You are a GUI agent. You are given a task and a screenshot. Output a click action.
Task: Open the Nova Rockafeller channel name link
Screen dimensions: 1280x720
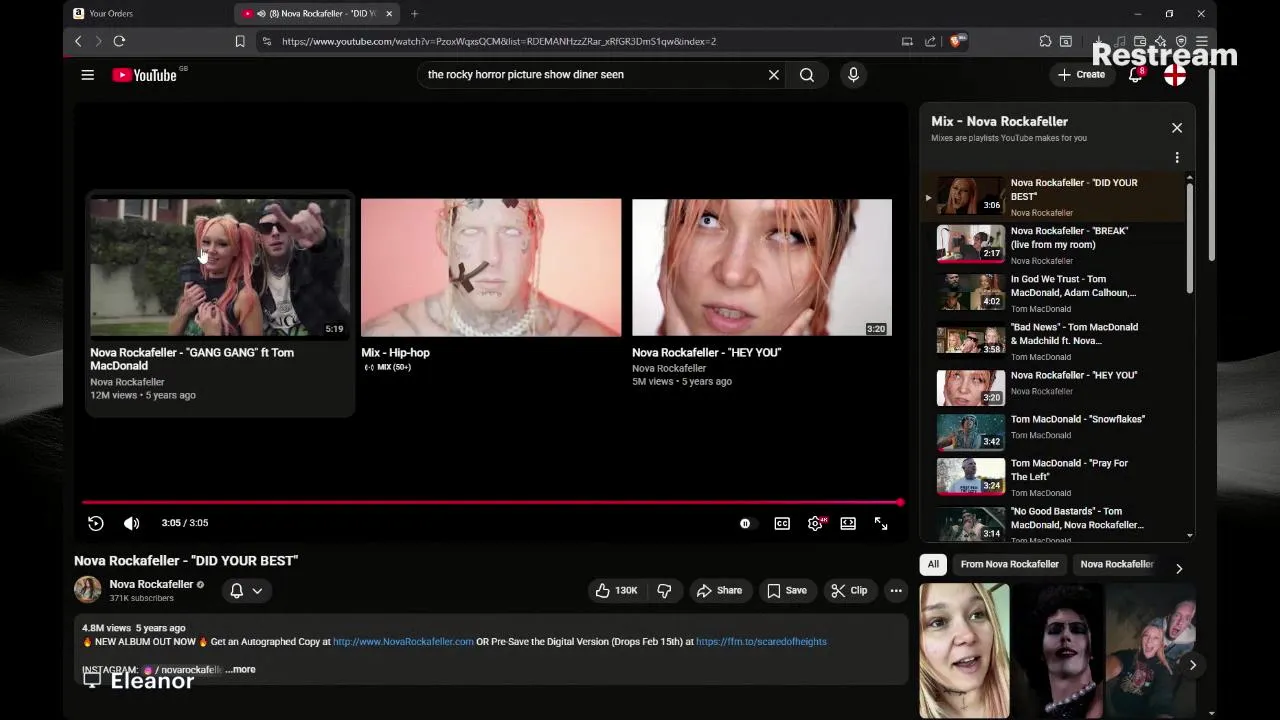pyautogui.click(x=151, y=584)
